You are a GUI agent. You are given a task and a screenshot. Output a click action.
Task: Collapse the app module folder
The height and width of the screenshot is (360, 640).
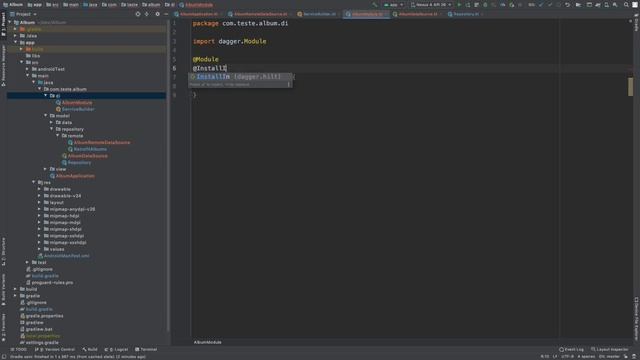point(16,42)
